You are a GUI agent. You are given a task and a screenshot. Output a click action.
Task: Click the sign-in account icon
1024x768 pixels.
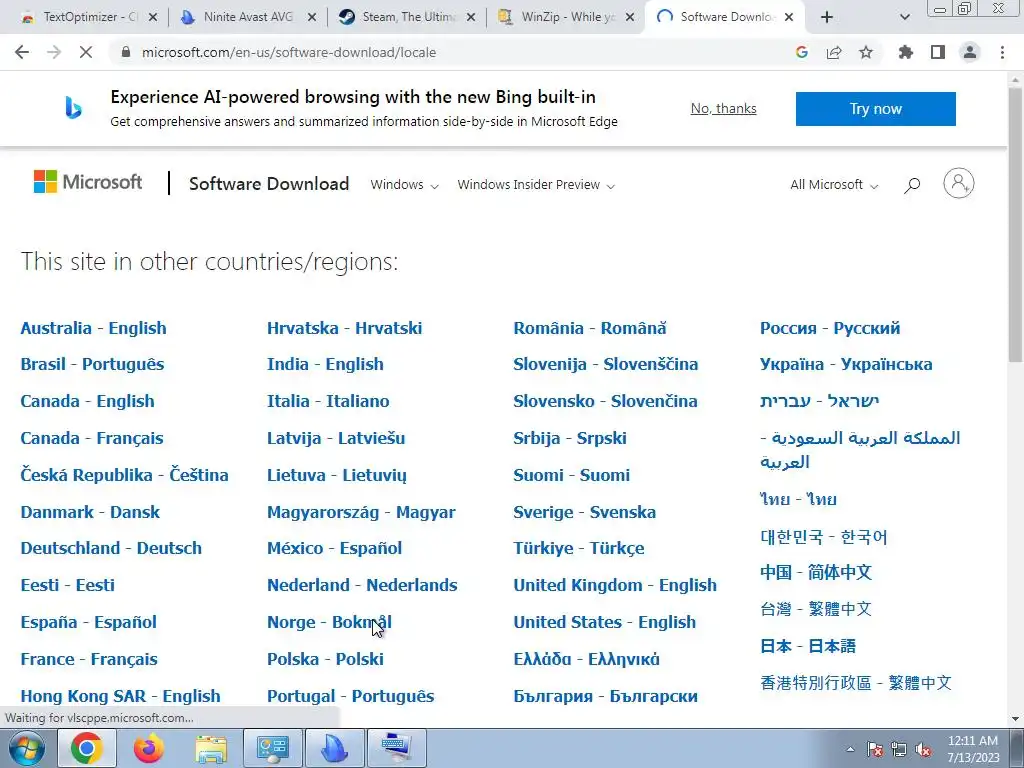pyautogui.click(x=959, y=183)
